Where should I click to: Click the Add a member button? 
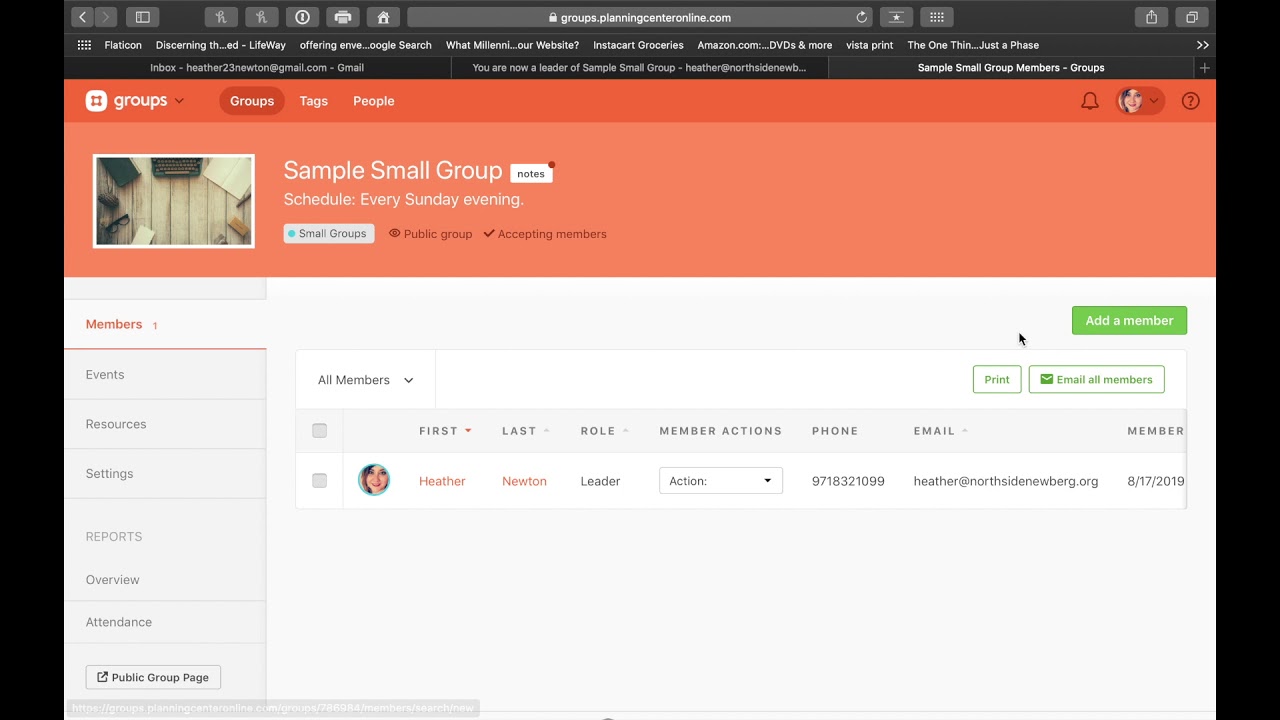[1129, 320]
